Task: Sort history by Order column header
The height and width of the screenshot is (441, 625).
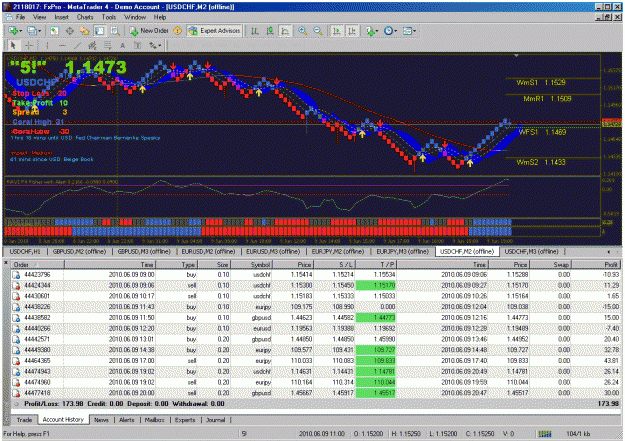Action: point(37,264)
